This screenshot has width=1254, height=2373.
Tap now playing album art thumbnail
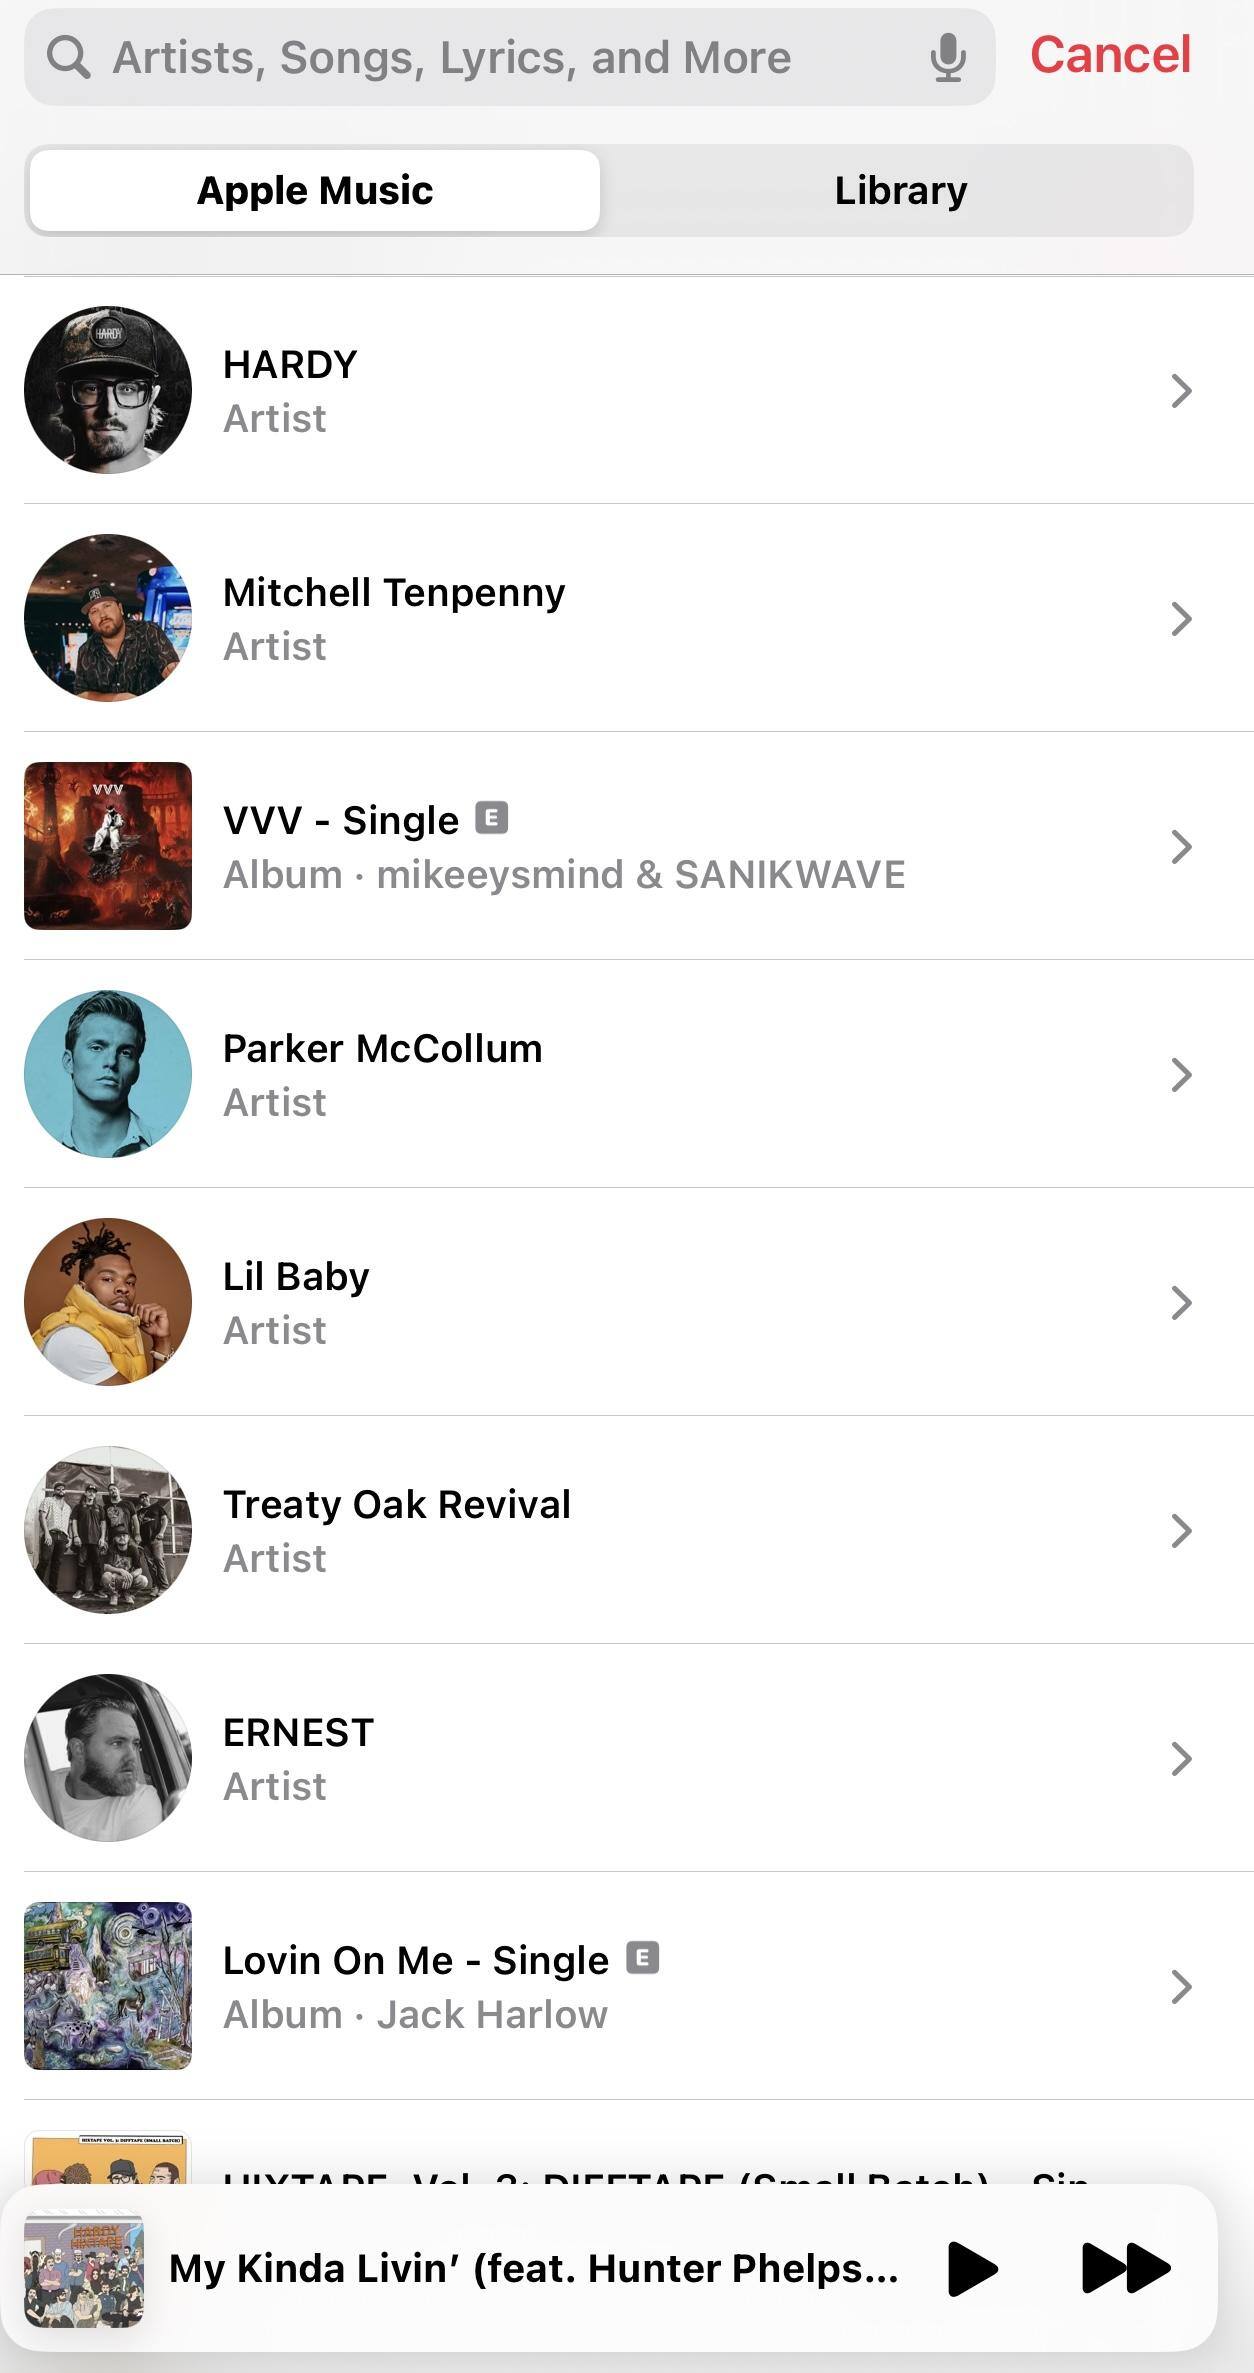84,2269
